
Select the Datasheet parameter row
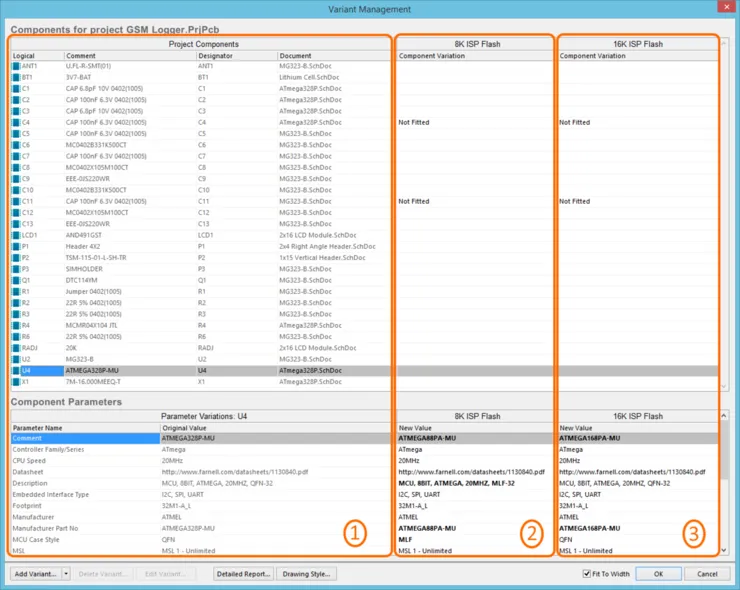[85, 472]
